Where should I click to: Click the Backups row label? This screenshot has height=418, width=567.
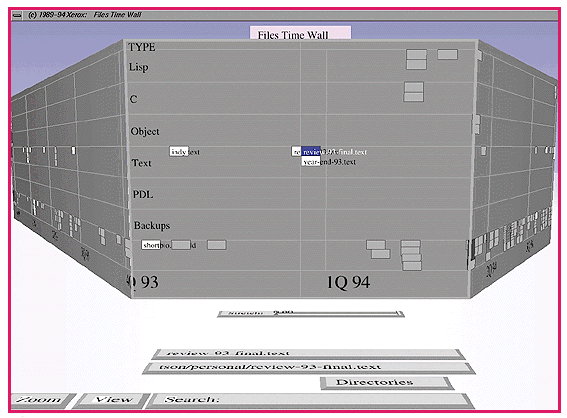[x=152, y=226]
